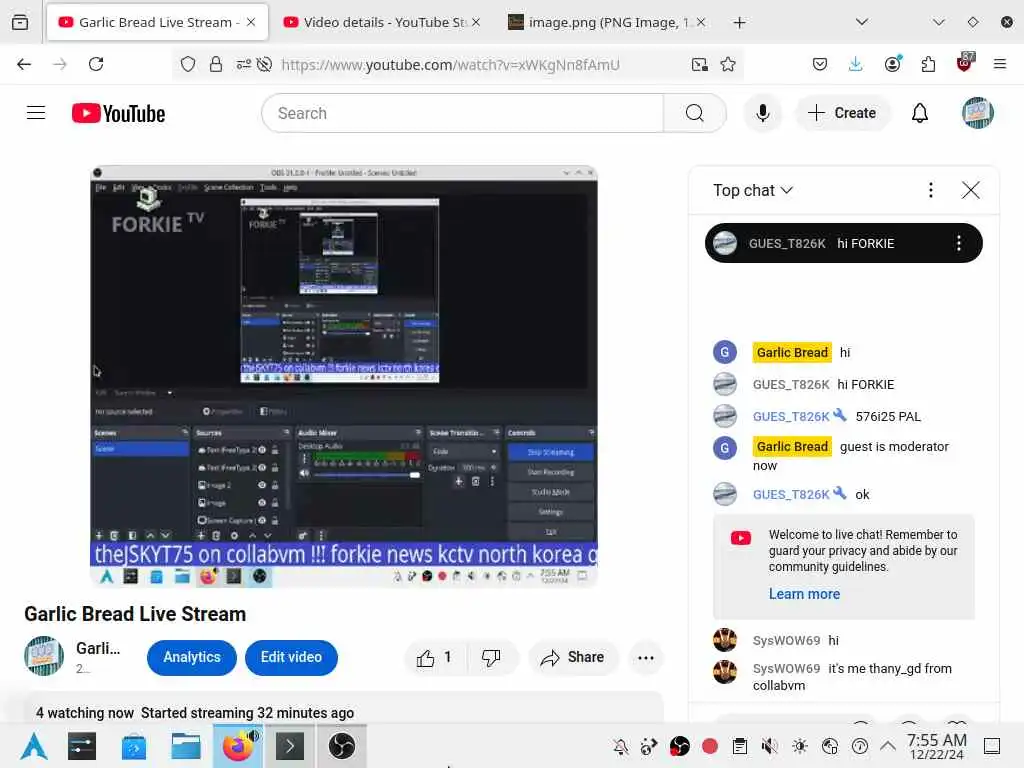This screenshot has width=1024, height=768.
Task: View site security lock info
Action: [x=216, y=64]
